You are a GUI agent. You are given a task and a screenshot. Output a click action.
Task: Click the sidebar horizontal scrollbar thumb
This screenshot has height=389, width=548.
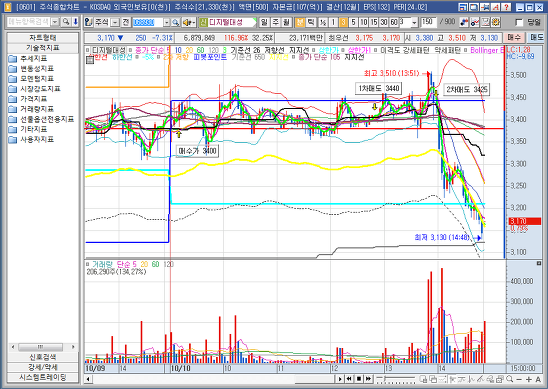pyautogui.click(x=40, y=347)
